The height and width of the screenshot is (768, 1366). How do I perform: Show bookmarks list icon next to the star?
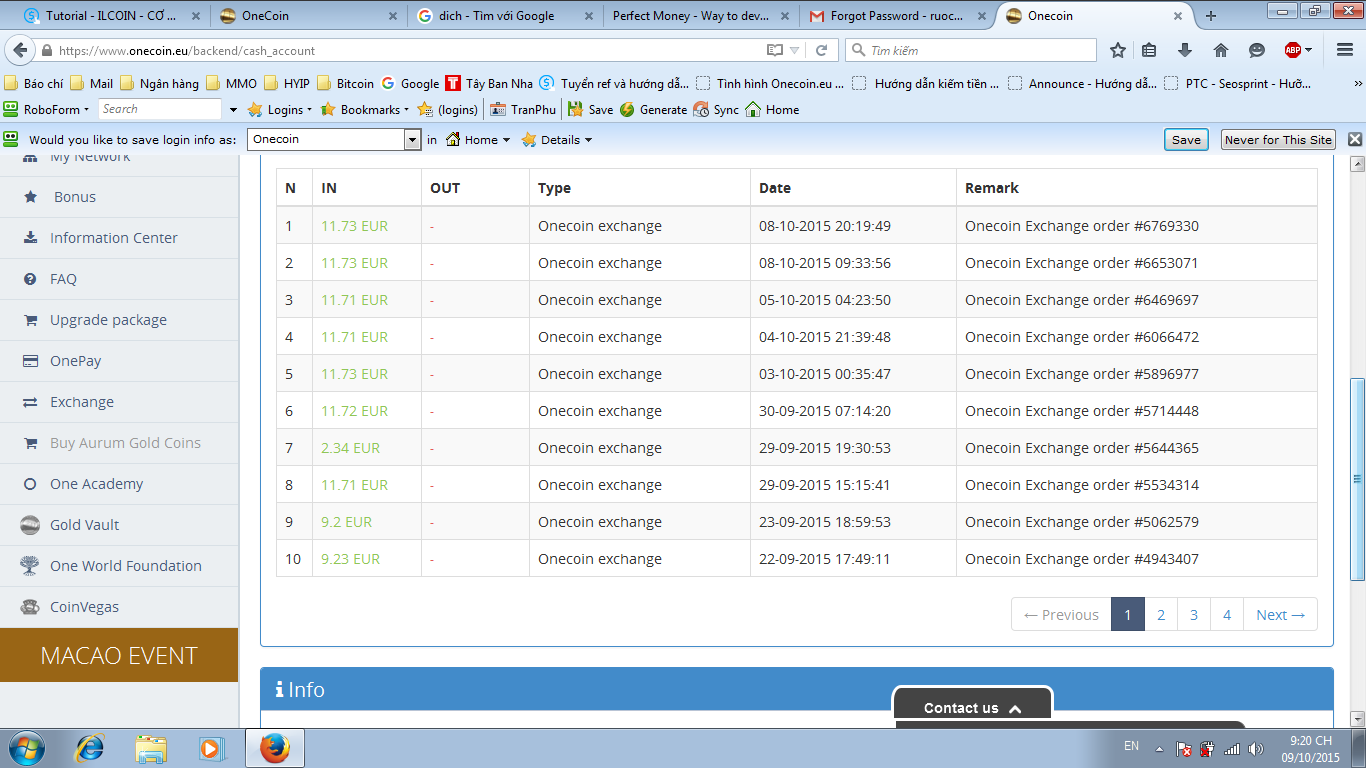click(x=1150, y=50)
